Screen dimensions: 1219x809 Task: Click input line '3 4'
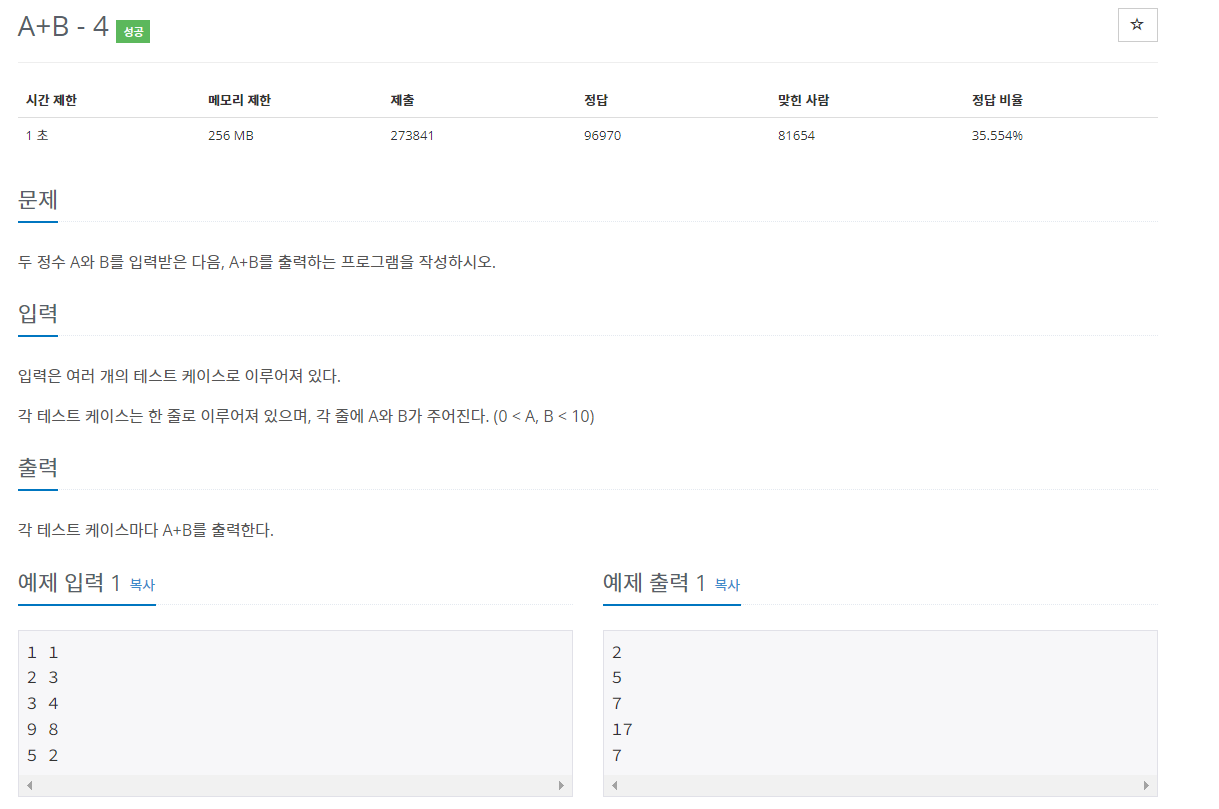[43, 704]
